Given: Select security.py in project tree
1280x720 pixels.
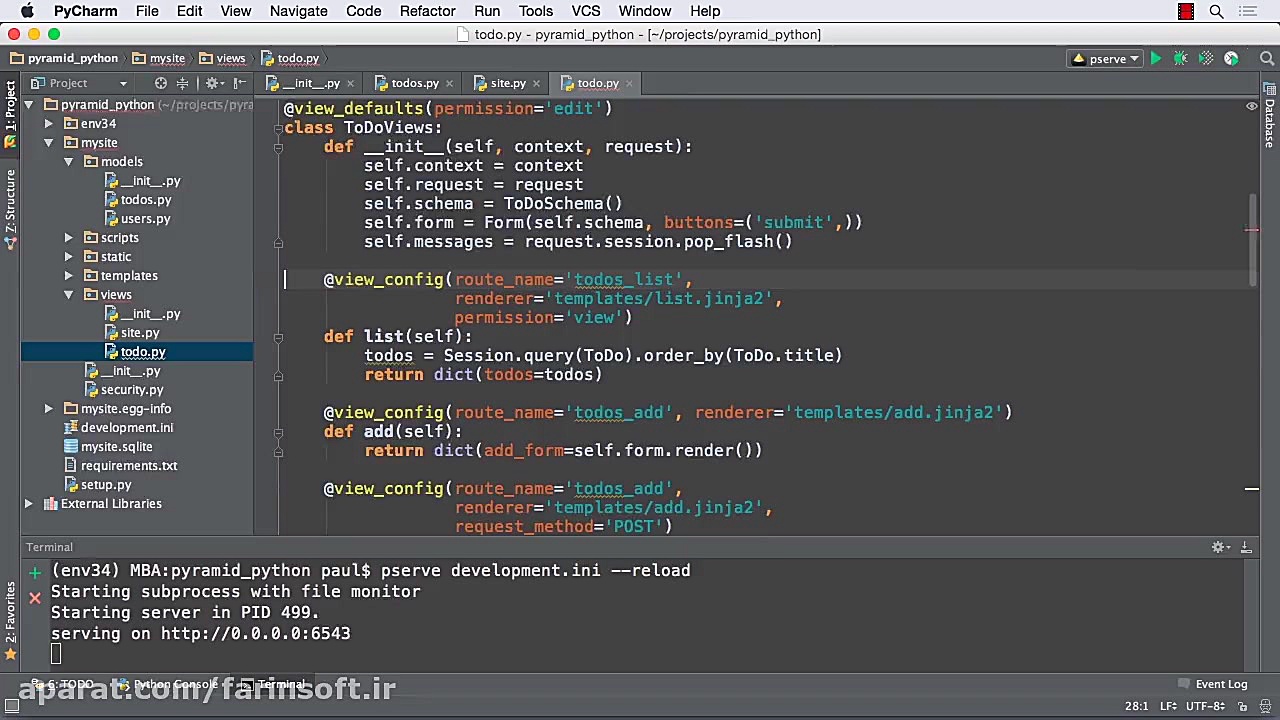Looking at the screenshot, I should 132,390.
